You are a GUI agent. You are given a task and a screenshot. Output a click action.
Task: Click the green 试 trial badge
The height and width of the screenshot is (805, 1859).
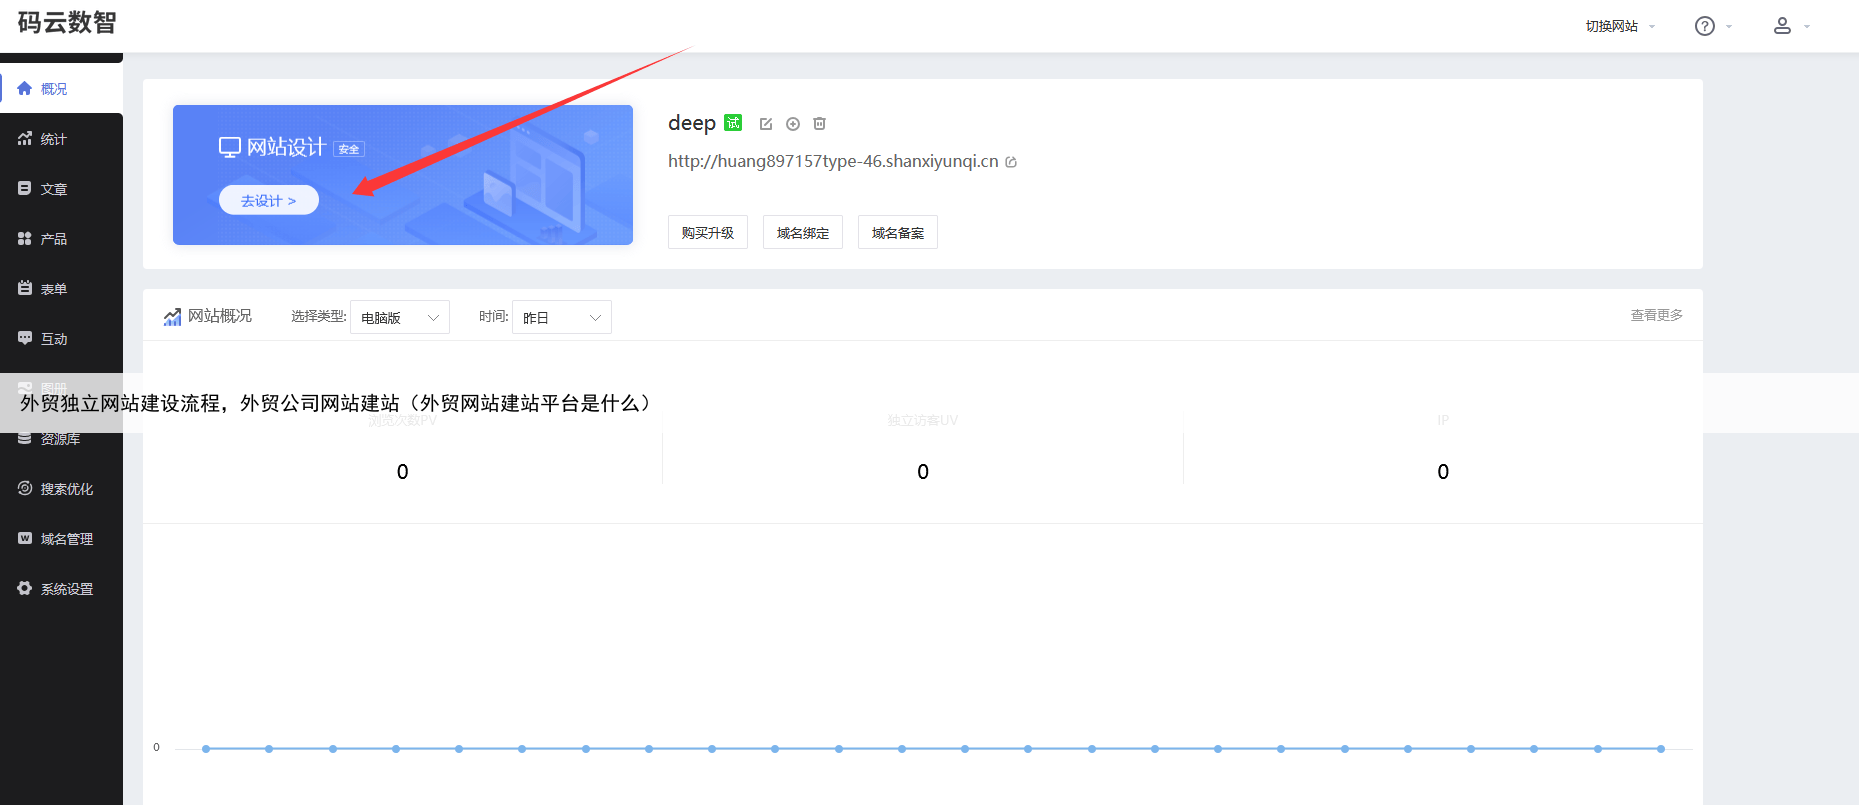[733, 123]
